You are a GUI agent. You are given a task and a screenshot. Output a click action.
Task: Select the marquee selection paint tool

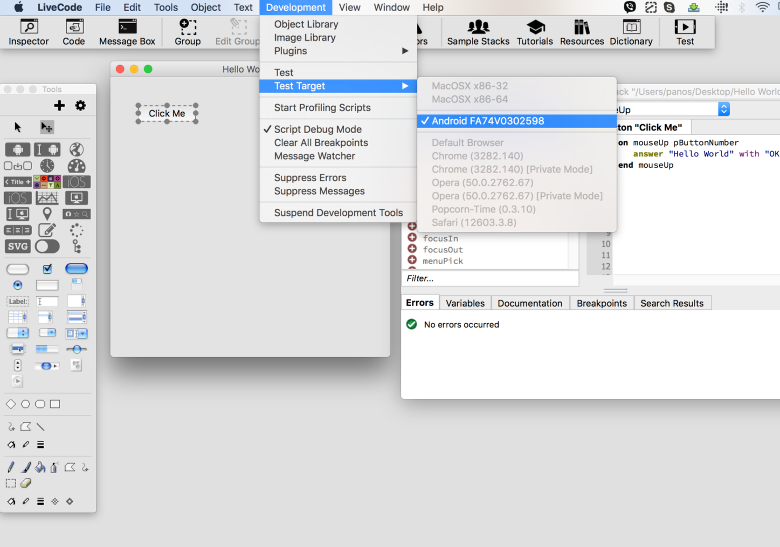tap(11, 483)
